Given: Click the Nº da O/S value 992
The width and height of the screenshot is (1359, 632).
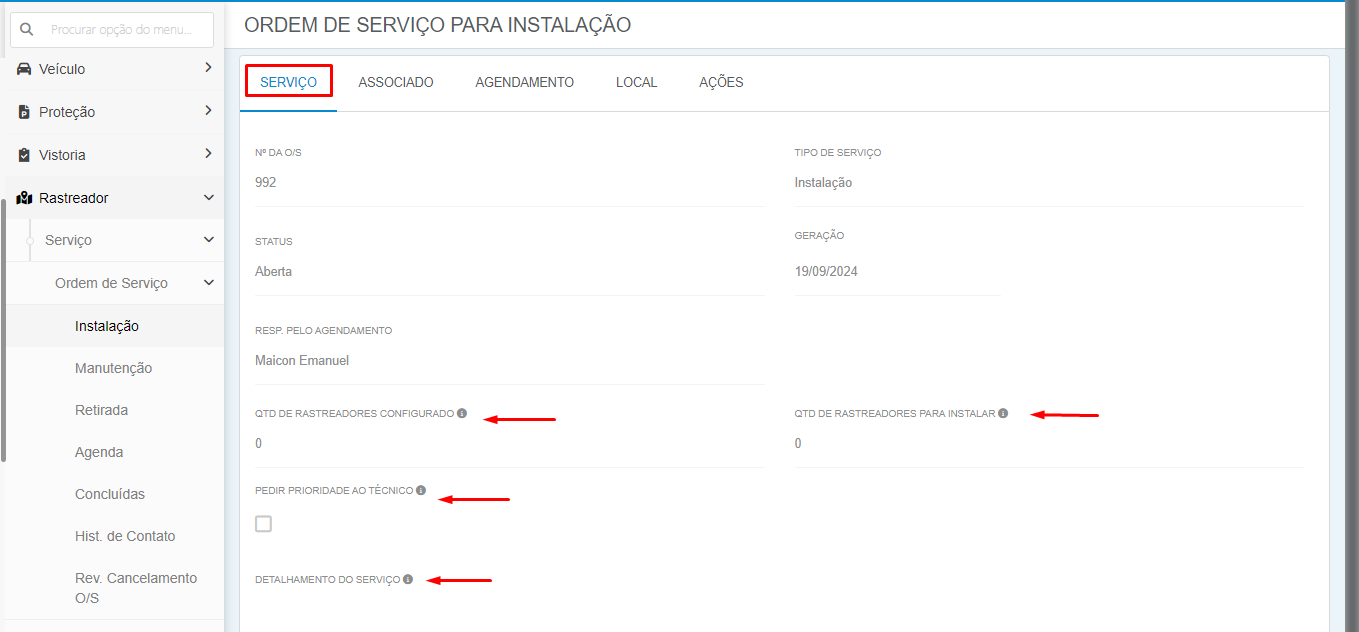Looking at the screenshot, I should click(266, 183).
